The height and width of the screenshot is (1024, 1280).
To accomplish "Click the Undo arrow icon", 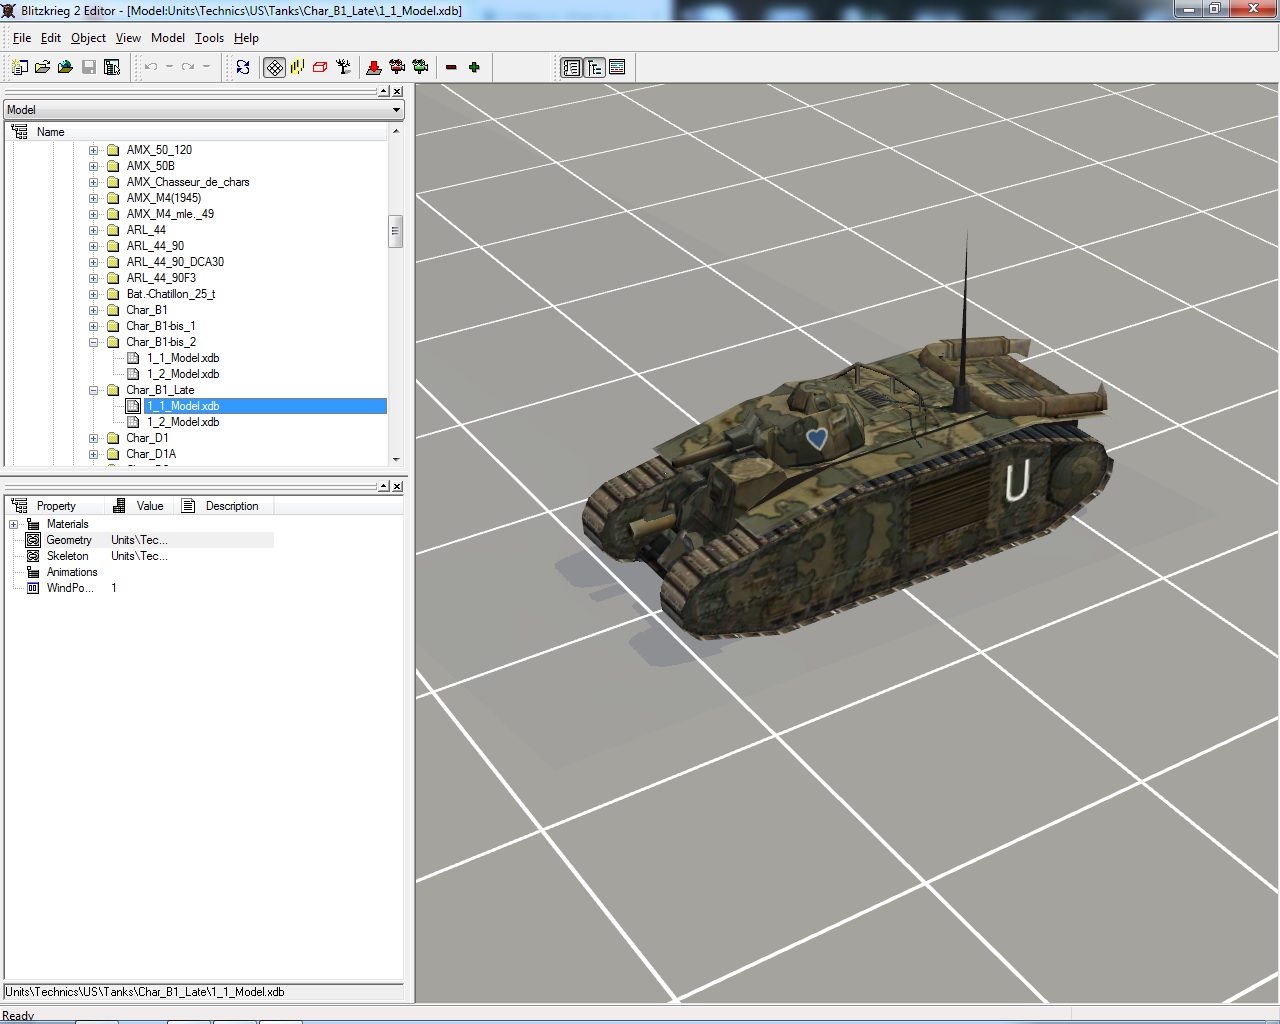I will tap(151, 67).
